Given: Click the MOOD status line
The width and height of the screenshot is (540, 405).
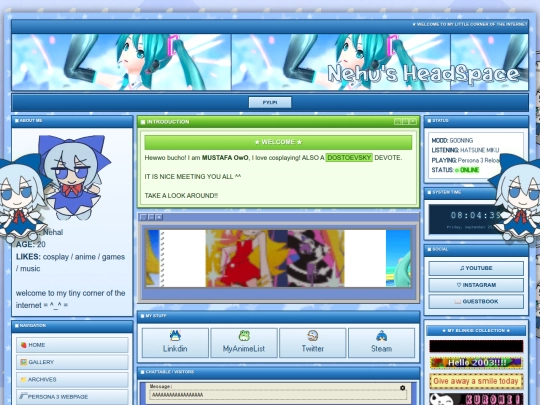Looking at the screenshot, I should tap(452, 140).
